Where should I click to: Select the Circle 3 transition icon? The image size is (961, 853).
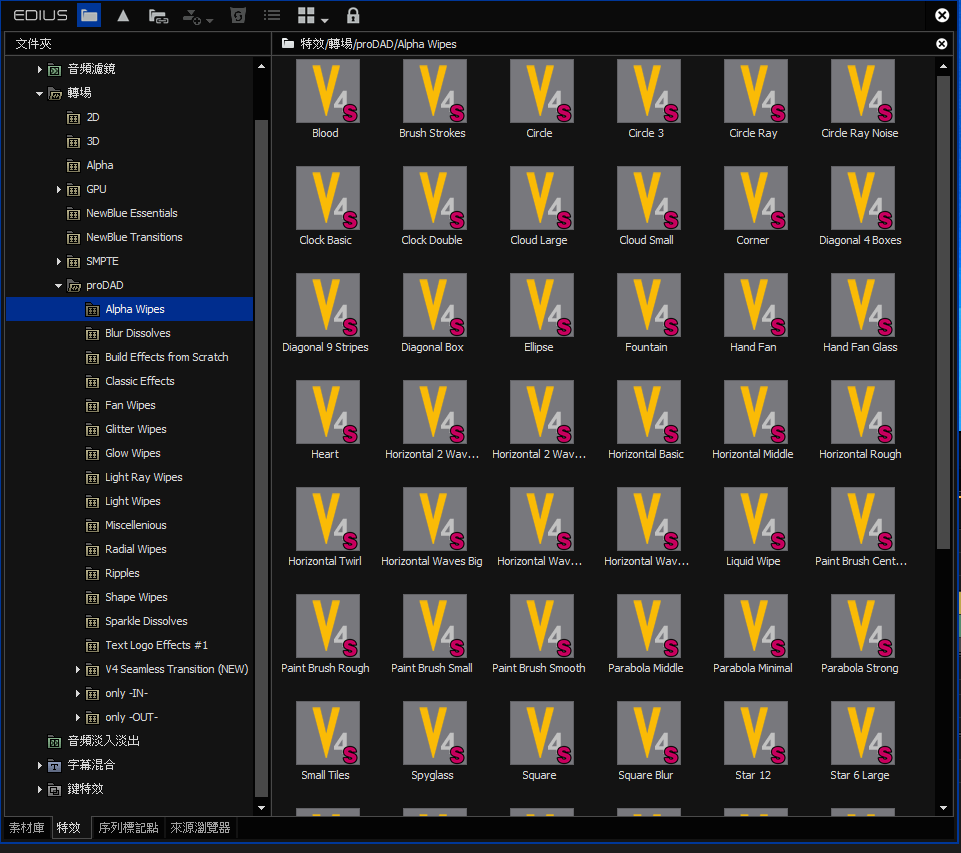(648, 91)
